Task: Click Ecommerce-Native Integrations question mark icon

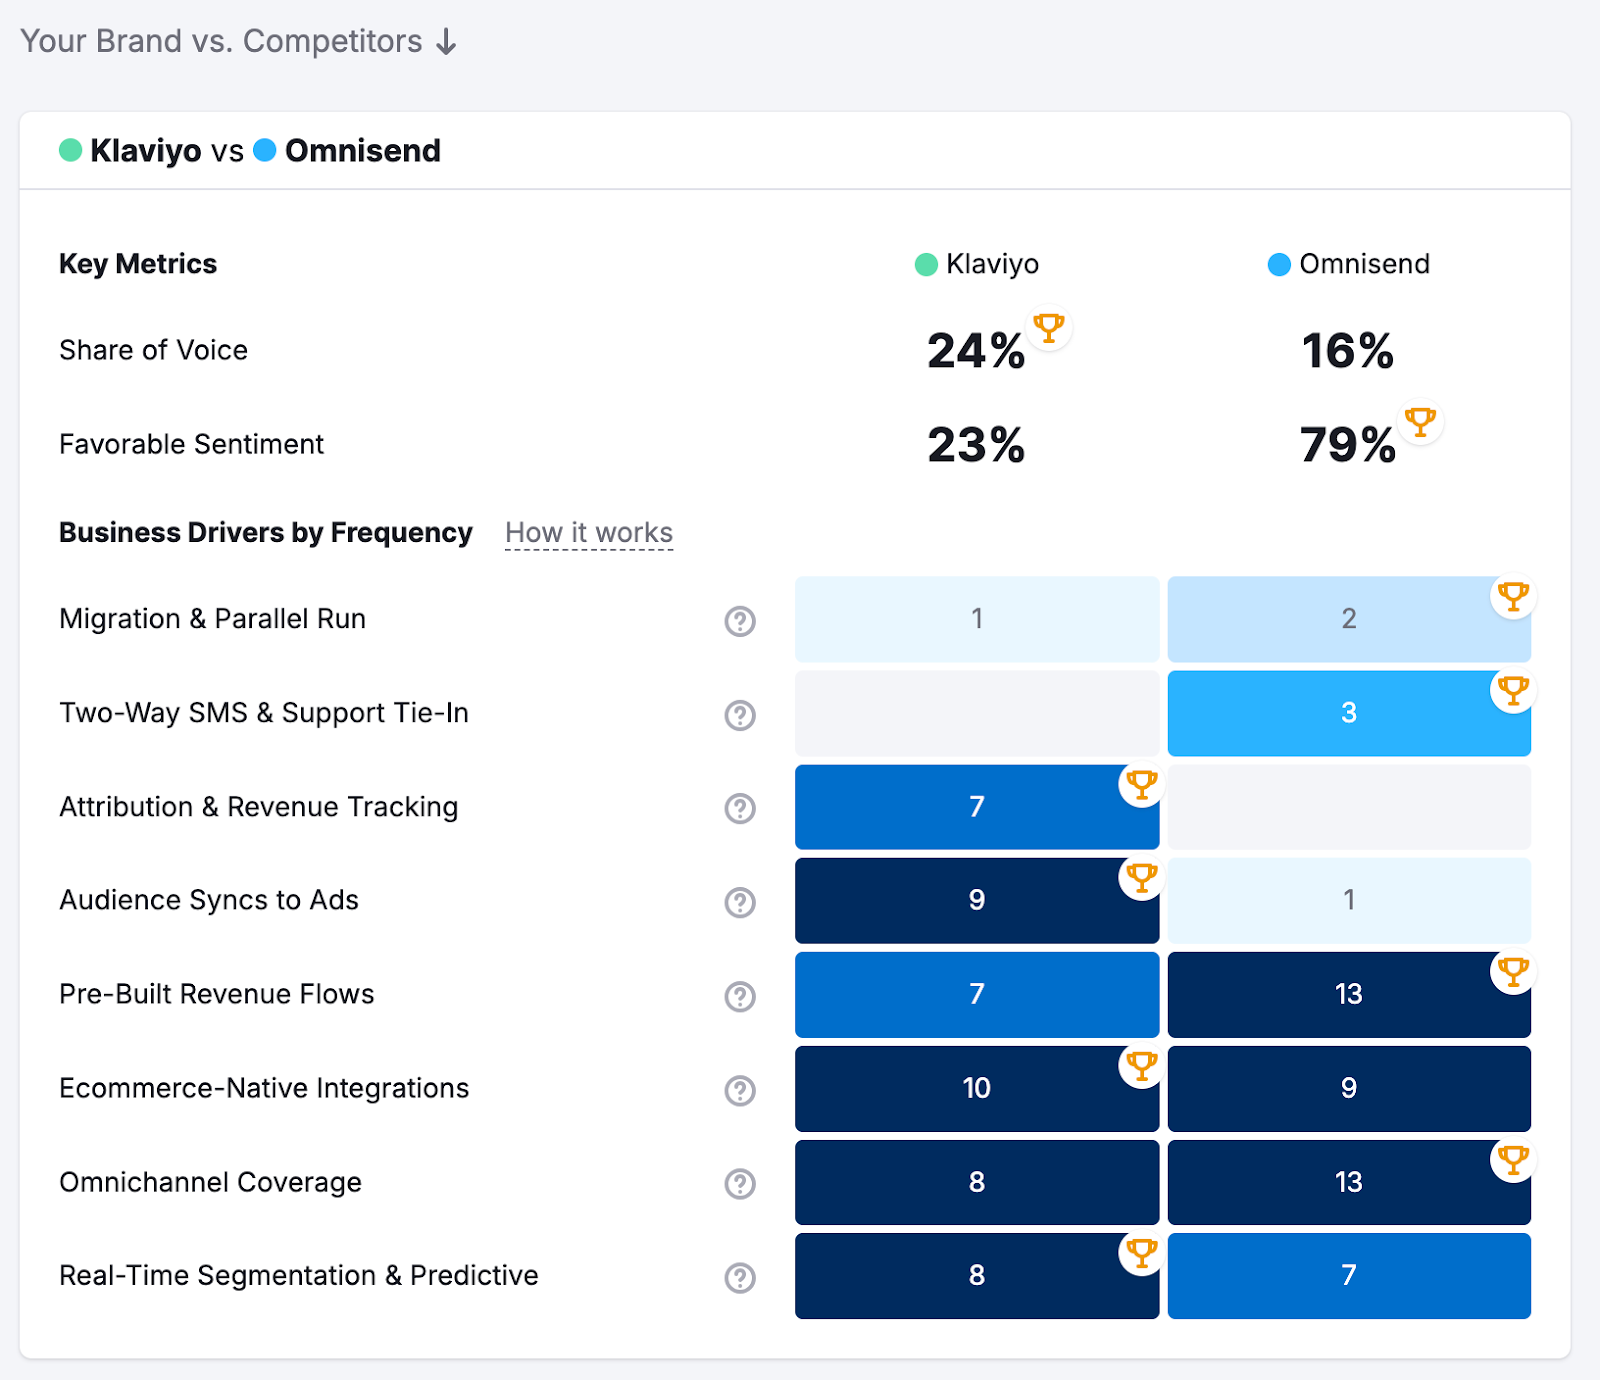Action: 740,1090
